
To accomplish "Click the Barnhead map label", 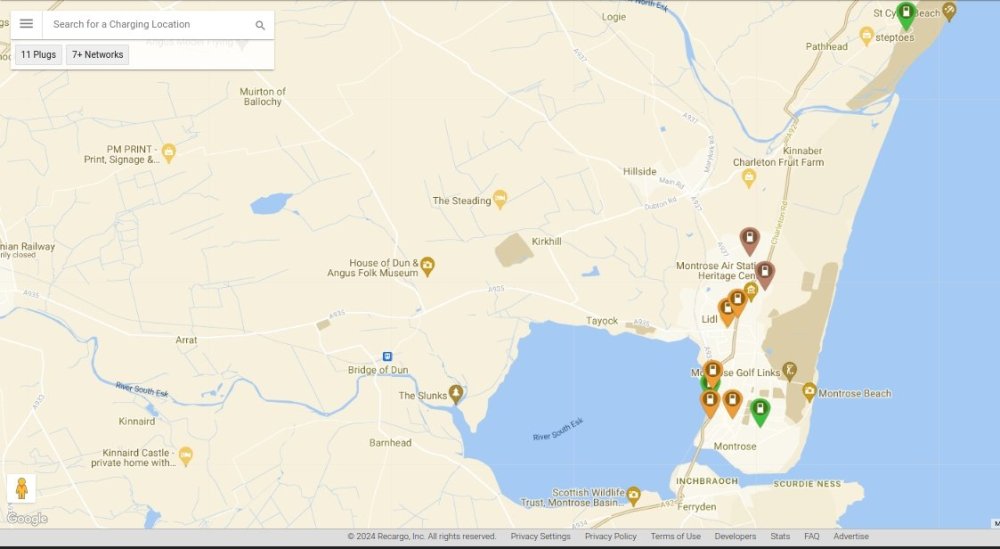I will [390, 443].
